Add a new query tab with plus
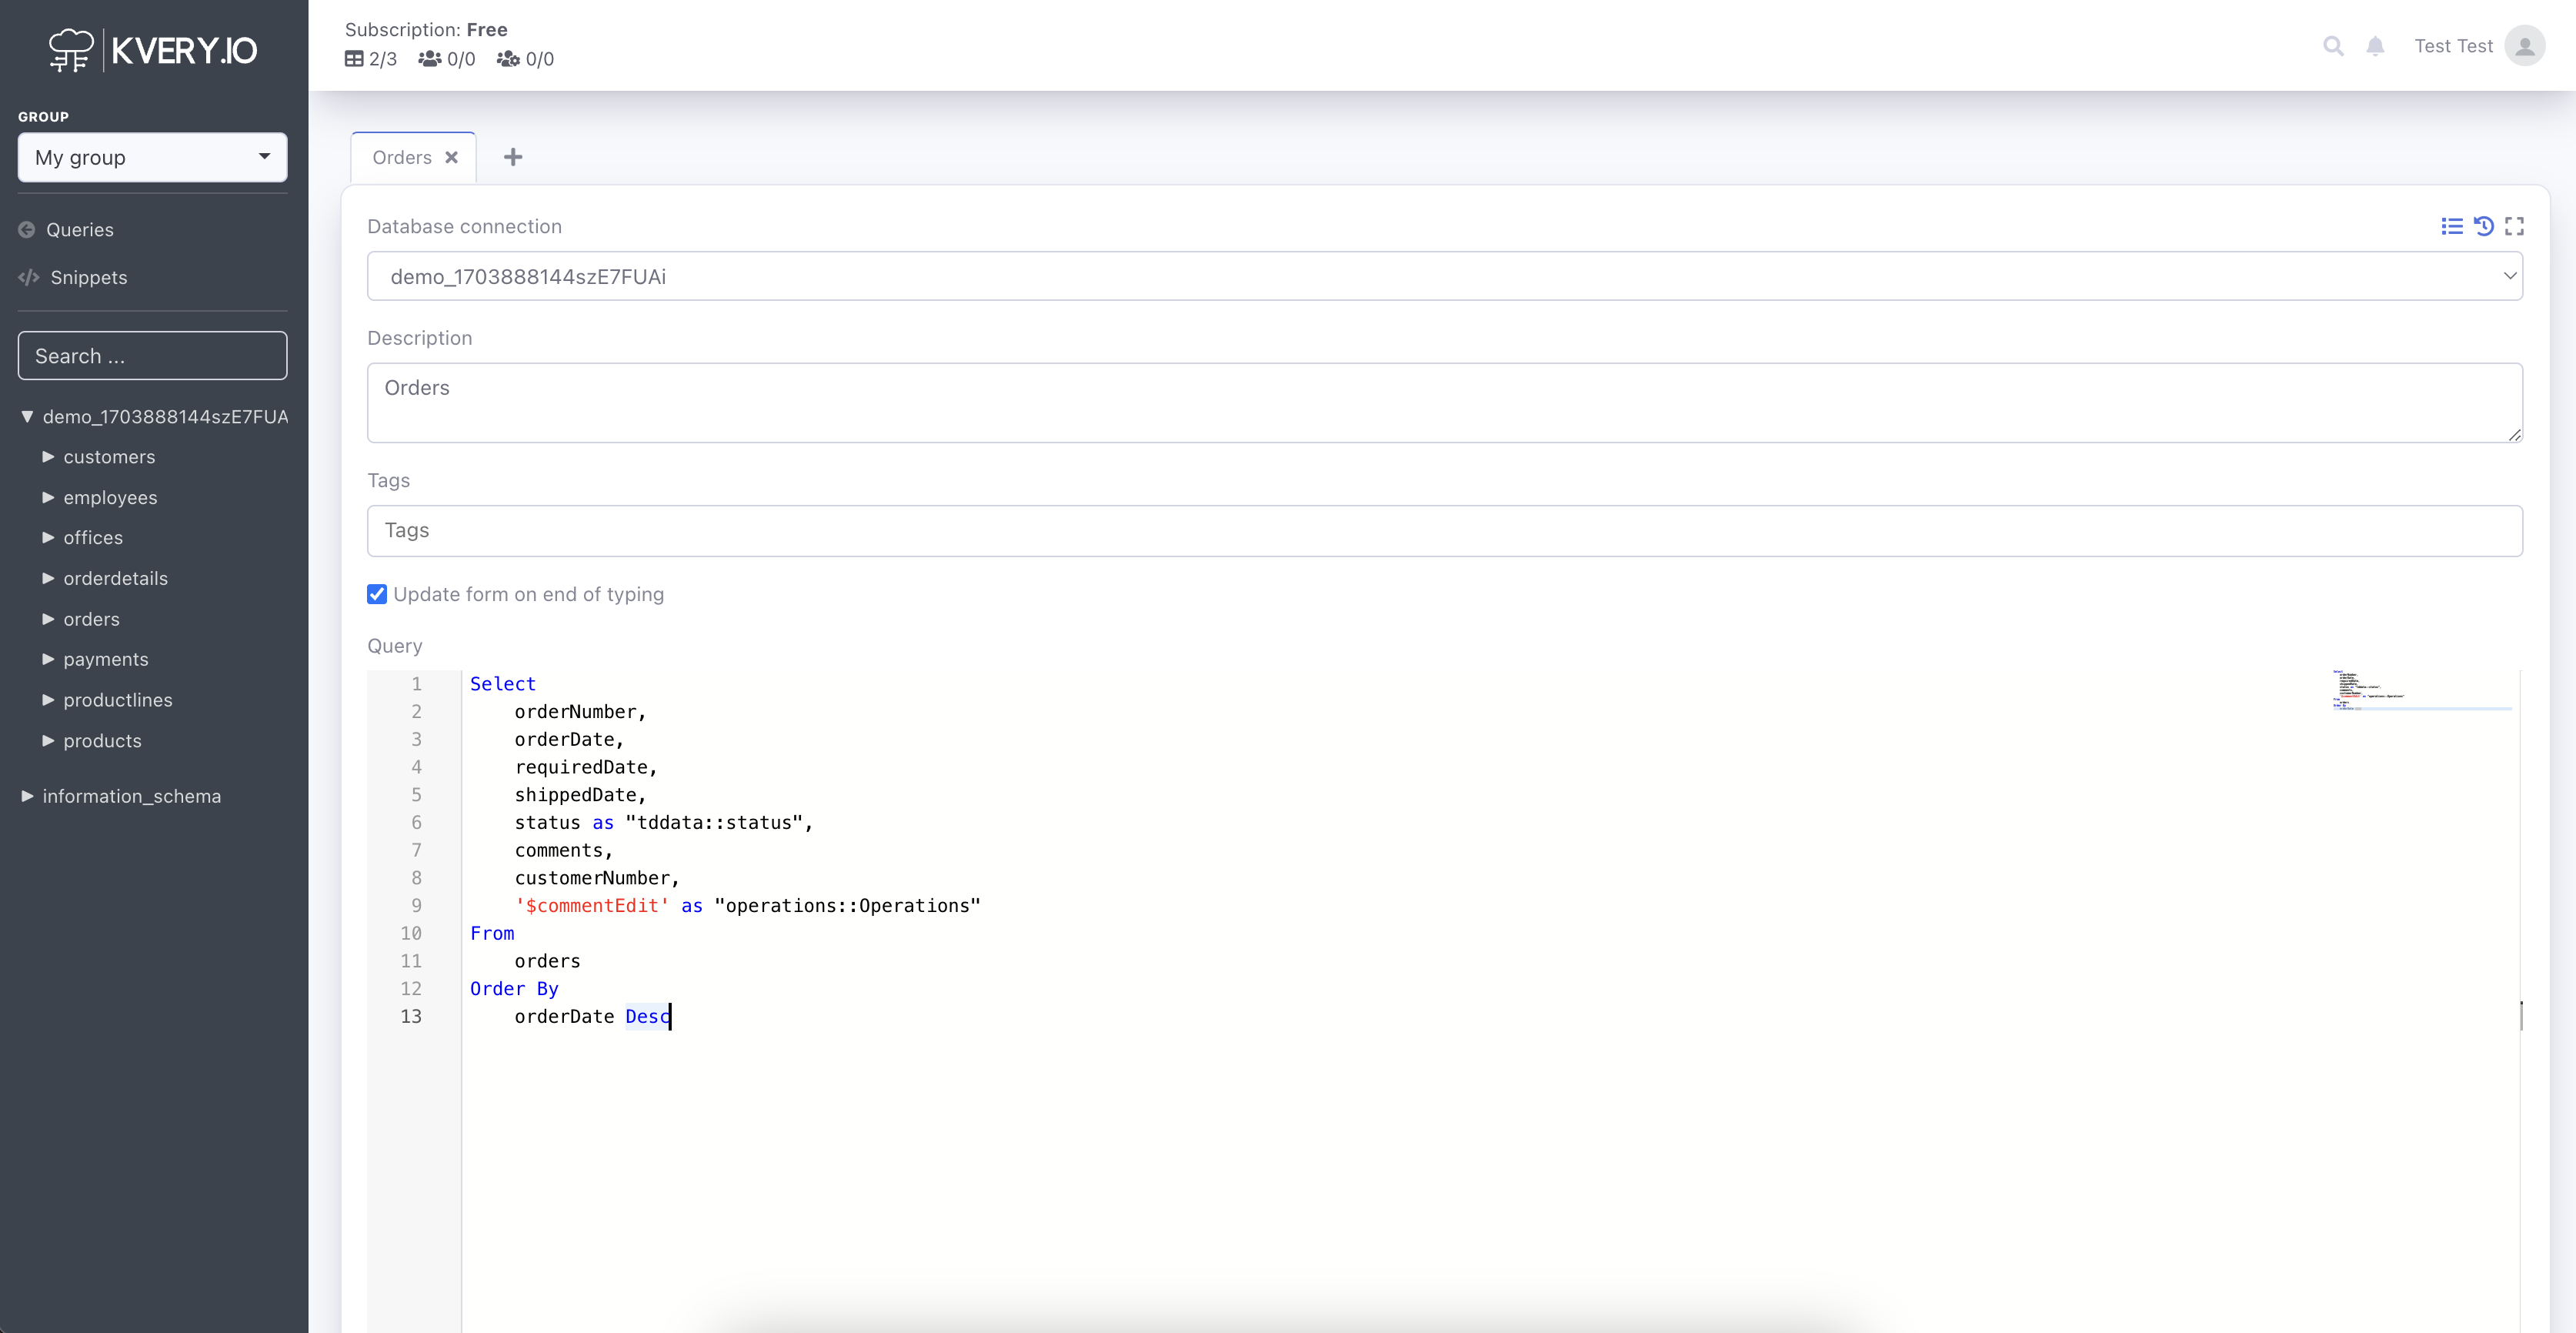The width and height of the screenshot is (2576, 1333). click(x=513, y=157)
